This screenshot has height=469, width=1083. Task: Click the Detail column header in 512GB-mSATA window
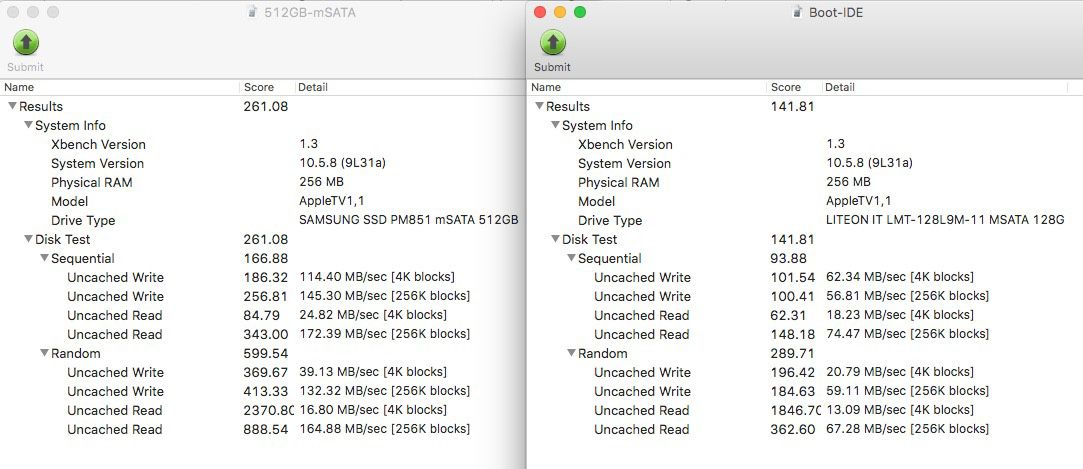[409, 87]
